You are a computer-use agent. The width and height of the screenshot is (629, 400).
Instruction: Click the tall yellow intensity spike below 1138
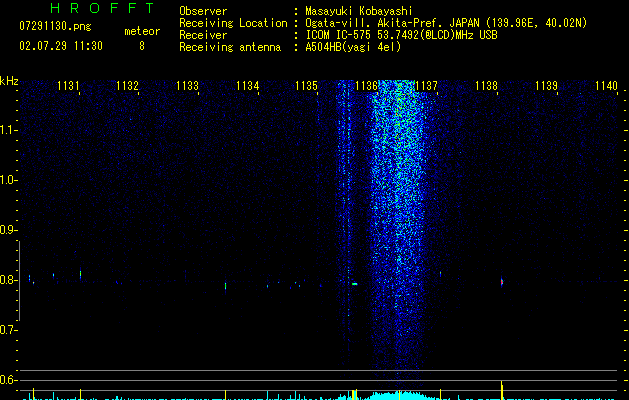tap(502, 390)
